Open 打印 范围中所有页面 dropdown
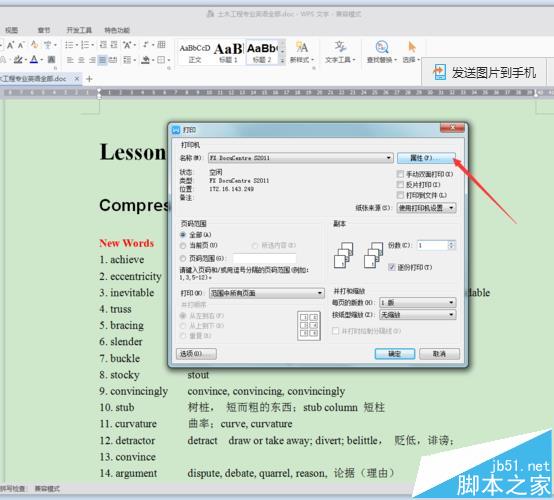The height and width of the screenshot is (500, 554). 267,293
